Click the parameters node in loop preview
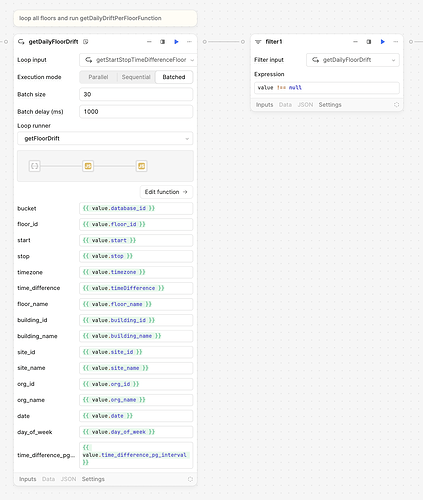This screenshot has width=423, height=500. coord(35,166)
